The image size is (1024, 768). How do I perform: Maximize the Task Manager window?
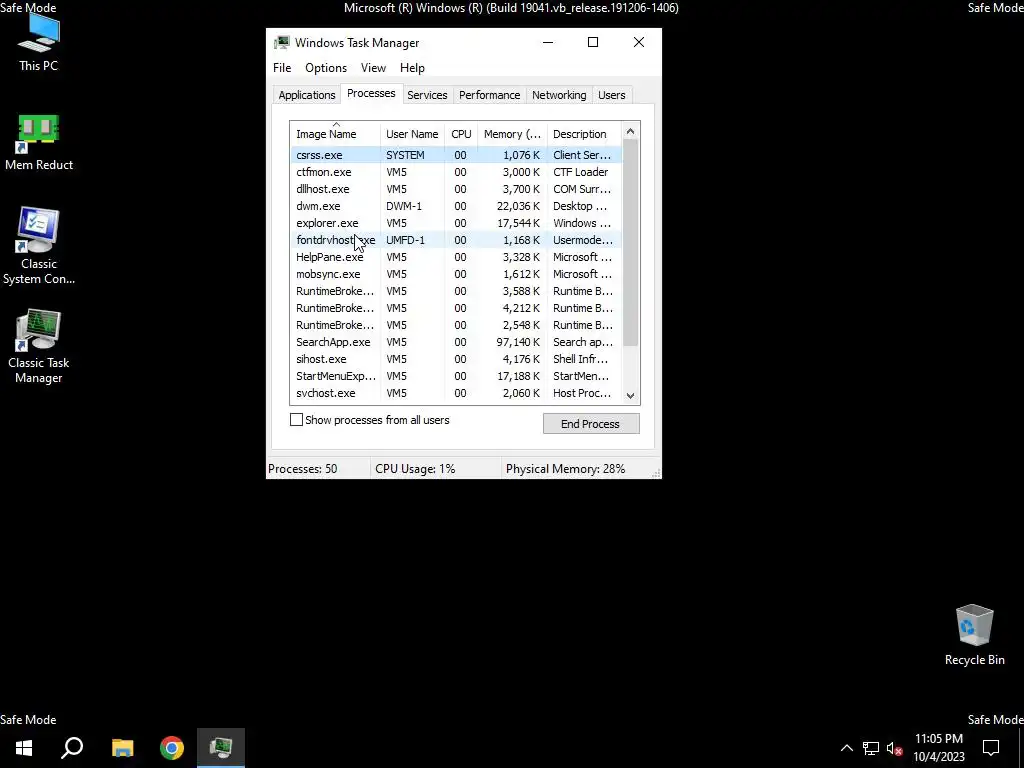[593, 42]
